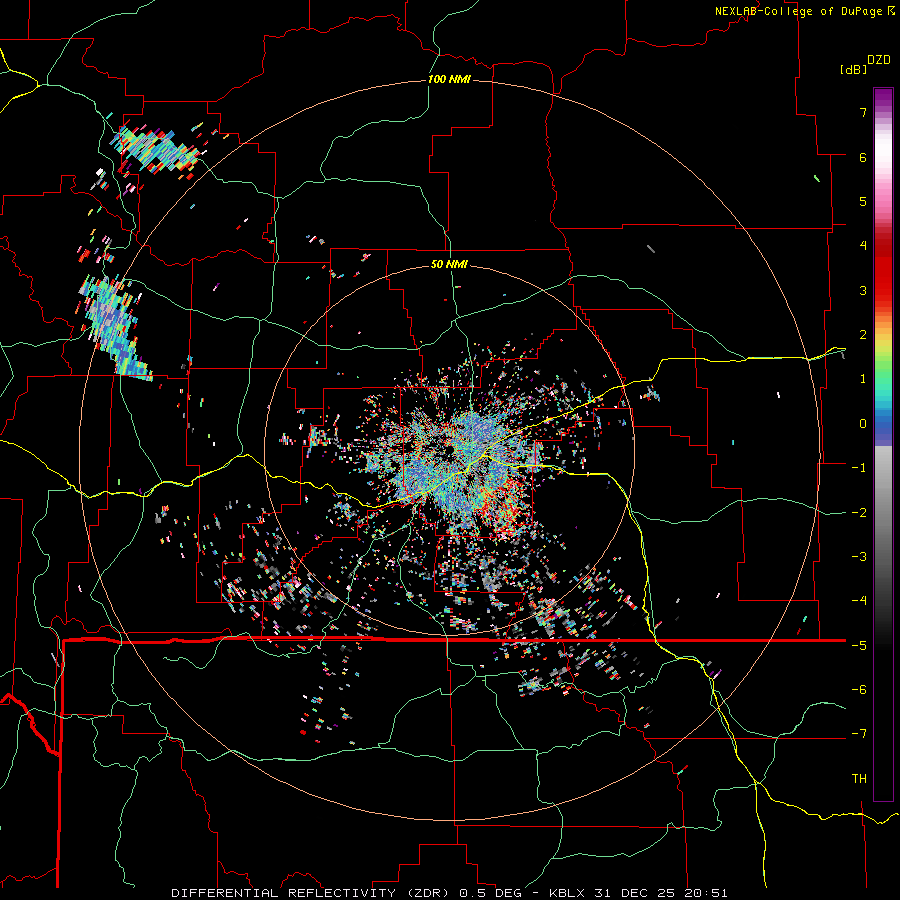Click the 4 dB tick label on the scale
Screen dimensions: 900x900
pos(863,246)
